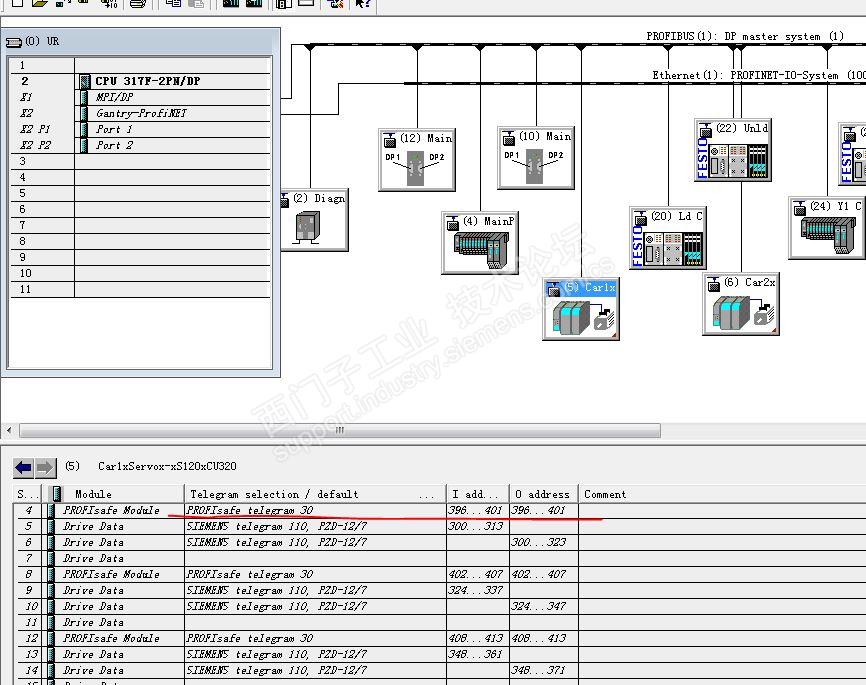Select the MPI/DP interface row
The image size is (866, 685).
(x=114, y=97)
